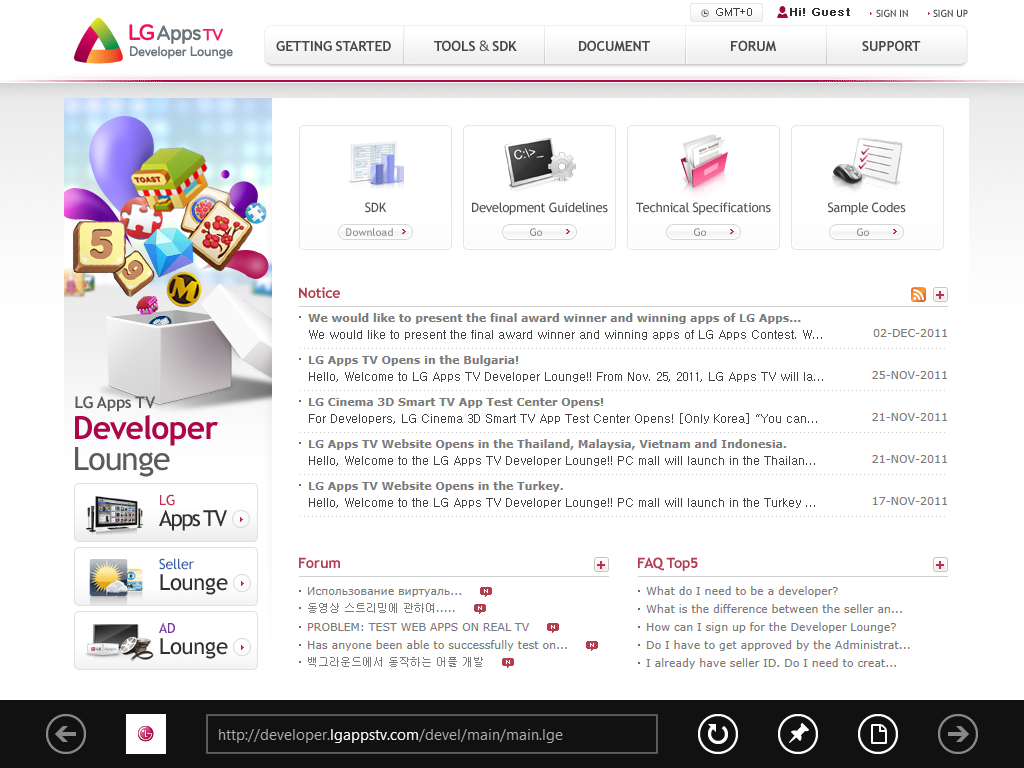Open notice about Thailand, Malaysia, Vietnam and Indonesia
1024x768 pixels.
tap(547, 444)
